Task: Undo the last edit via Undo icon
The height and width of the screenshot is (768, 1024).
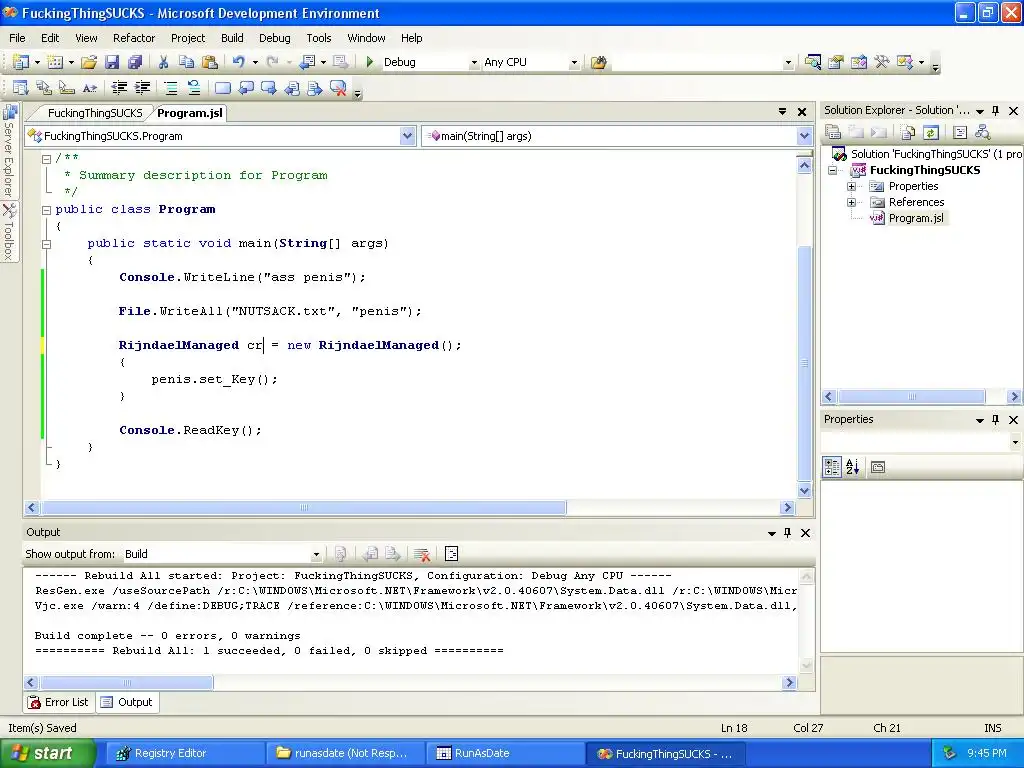Action: [238, 62]
